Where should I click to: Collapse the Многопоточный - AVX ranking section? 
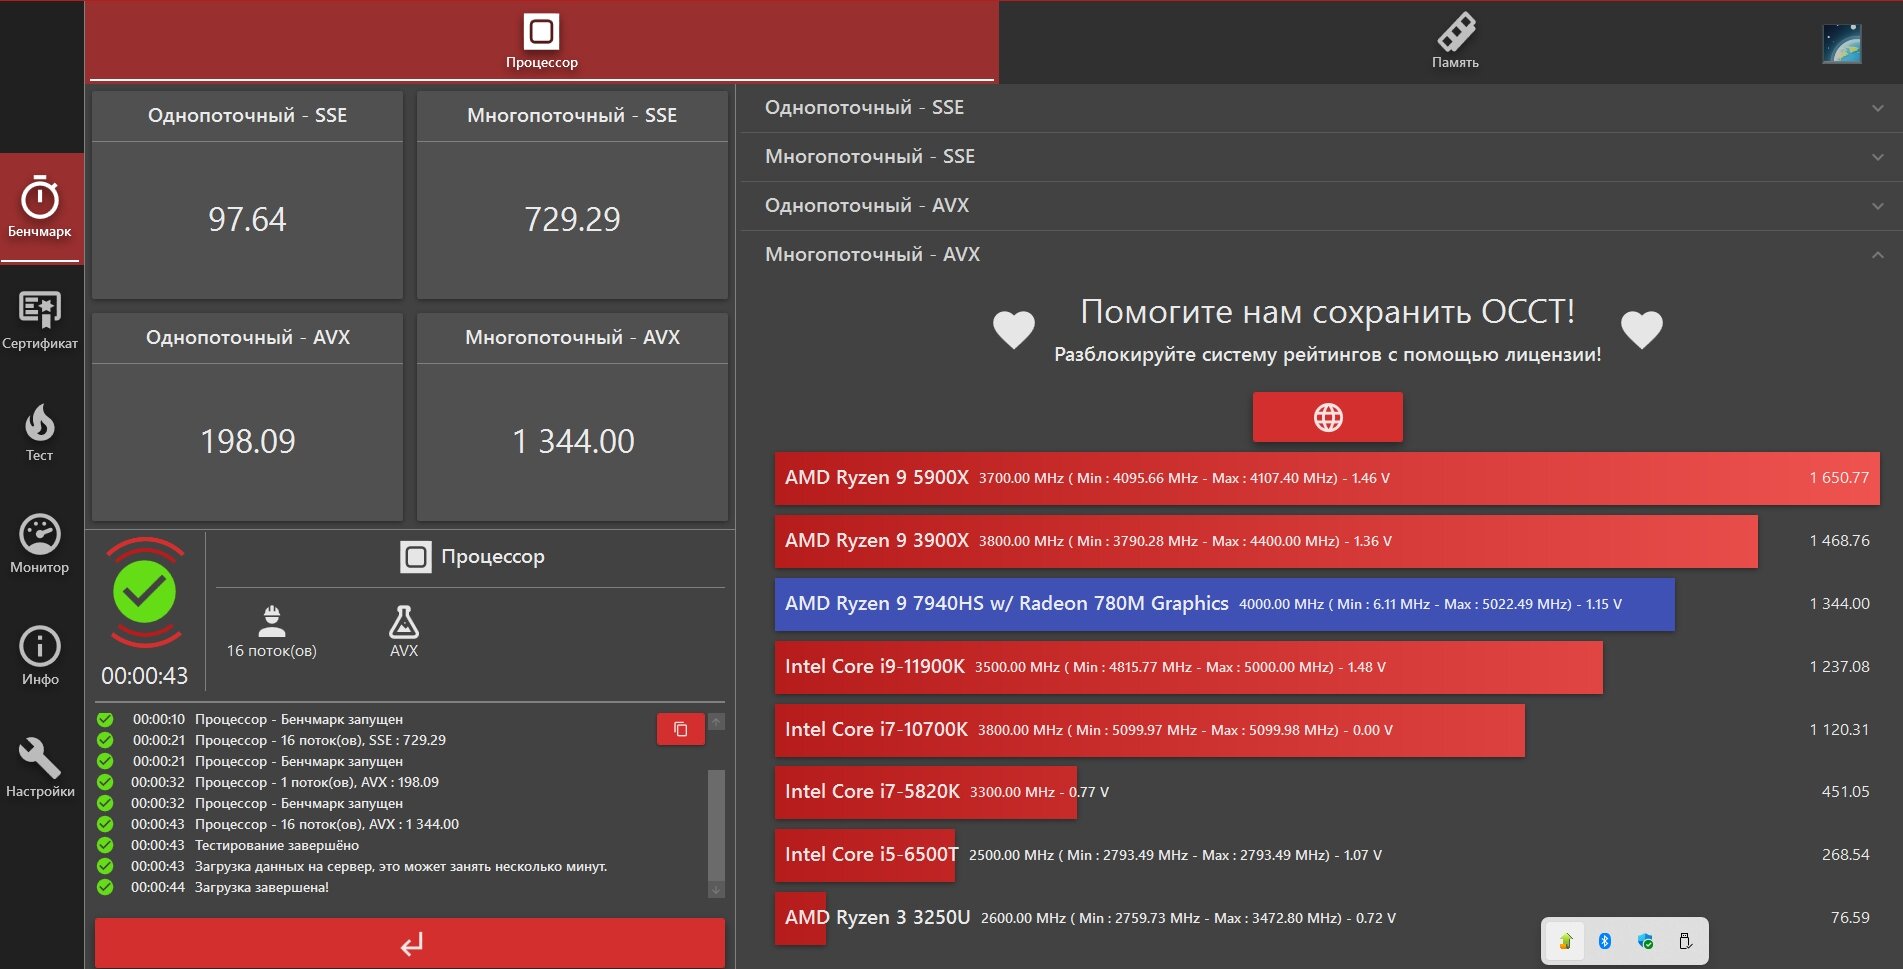click(x=1321, y=255)
